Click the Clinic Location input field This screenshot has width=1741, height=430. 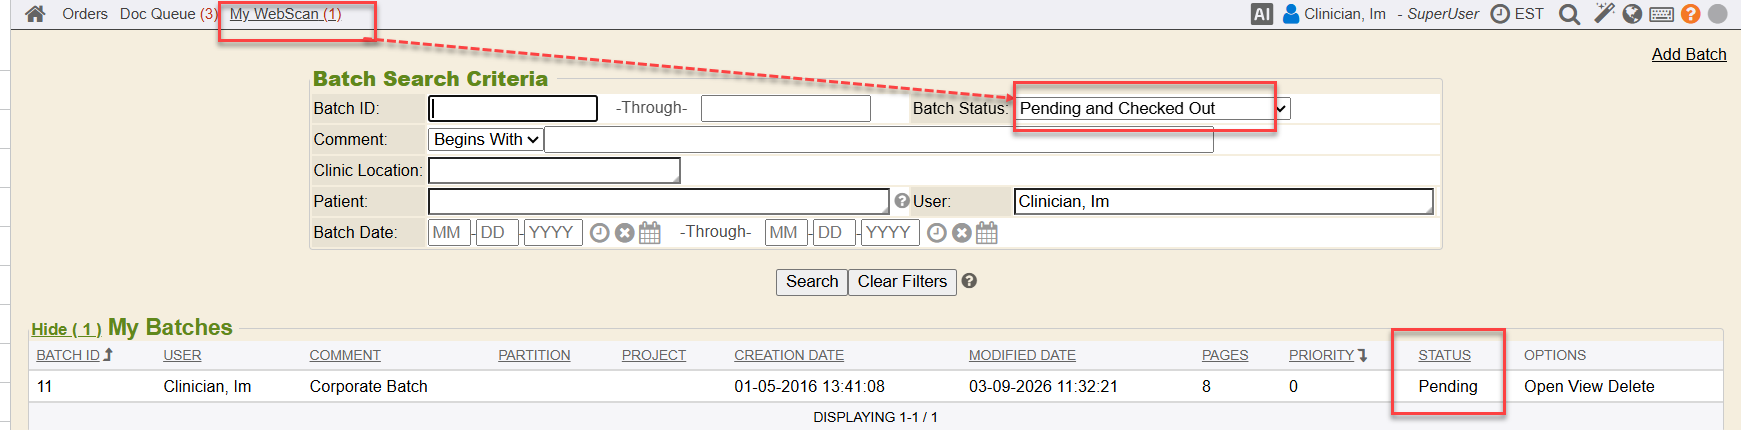pyautogui.click(x=554, y=171)
